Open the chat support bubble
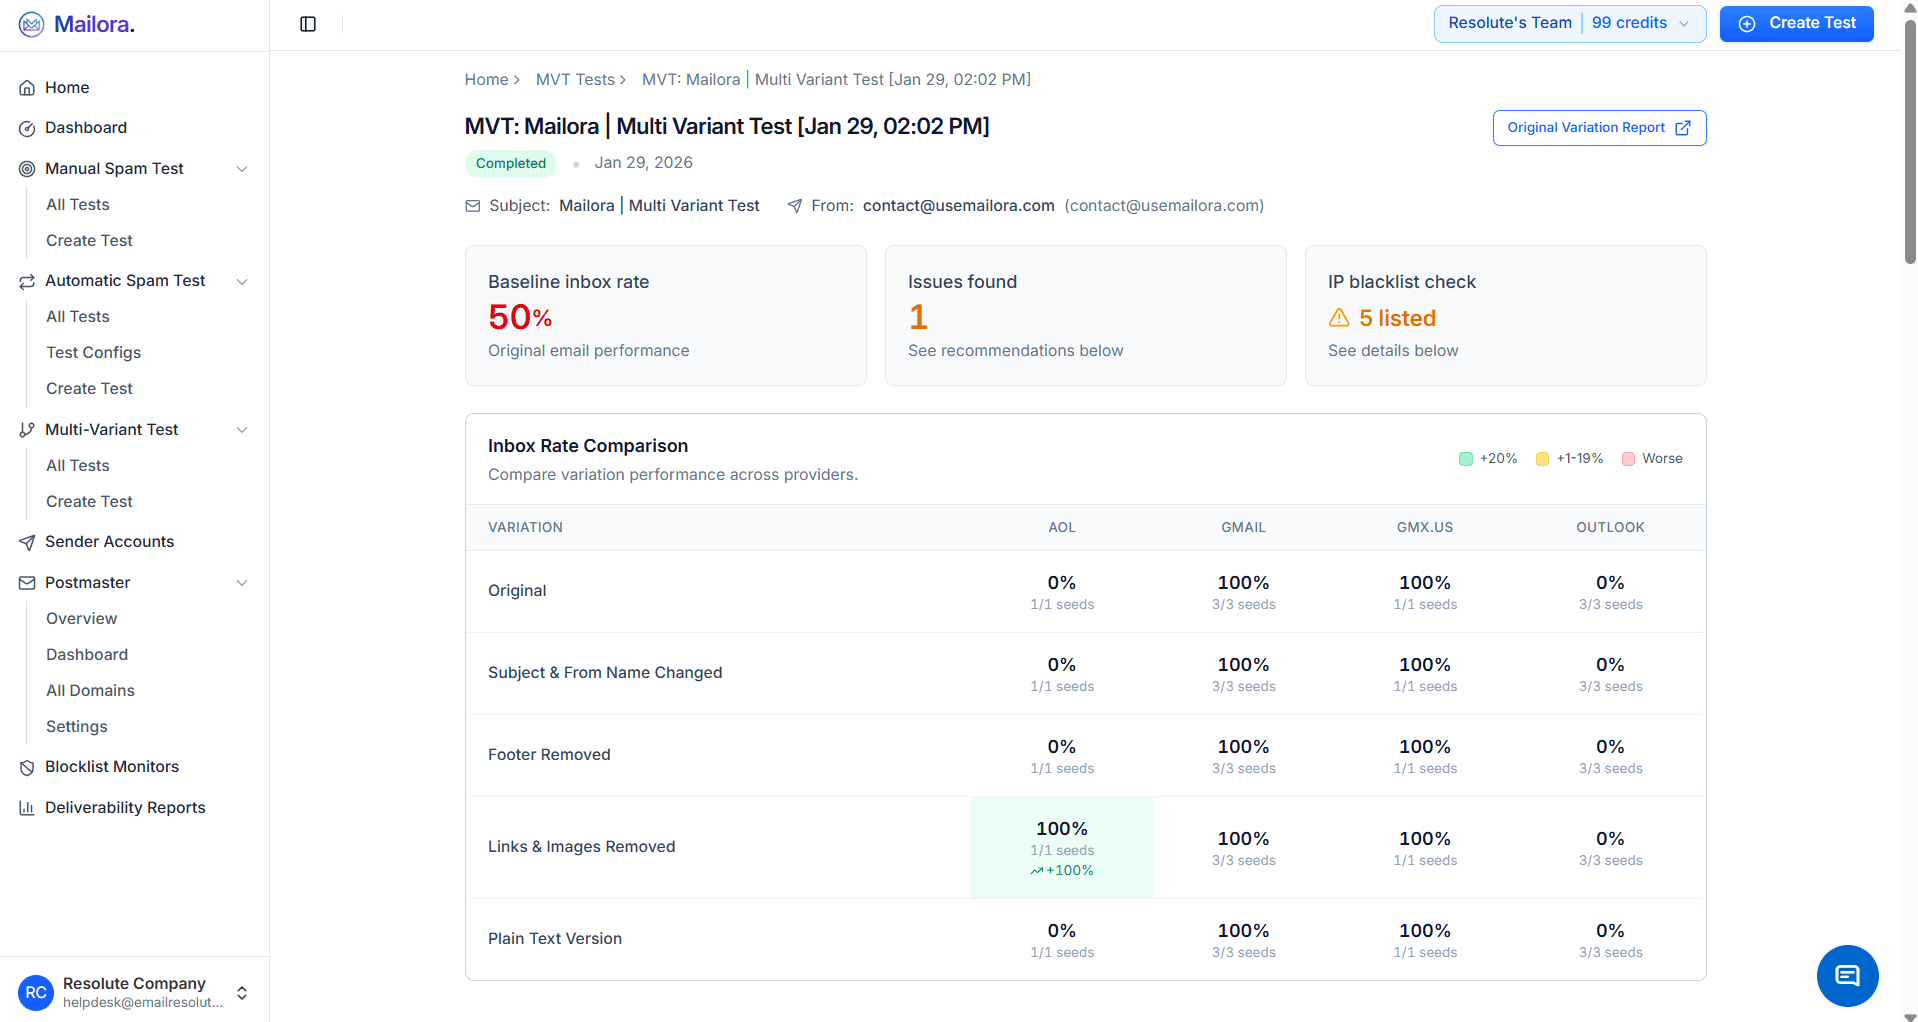 point(1846,975)
